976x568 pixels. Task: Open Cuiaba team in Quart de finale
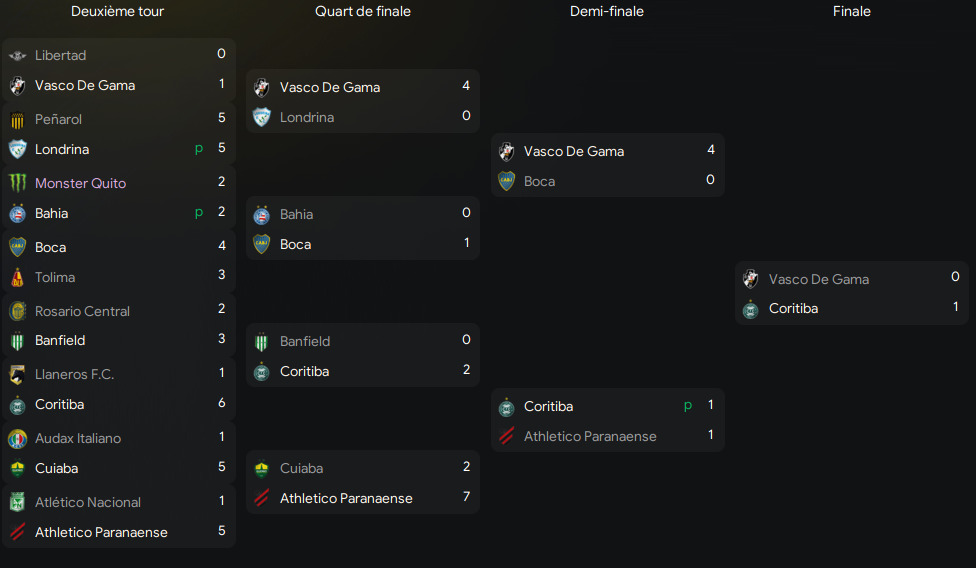coord(301,468)
